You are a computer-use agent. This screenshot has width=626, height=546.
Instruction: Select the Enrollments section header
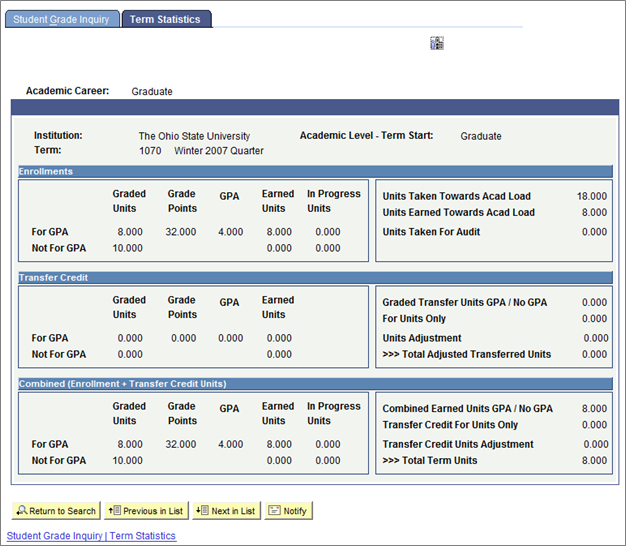tap(315, 171)
